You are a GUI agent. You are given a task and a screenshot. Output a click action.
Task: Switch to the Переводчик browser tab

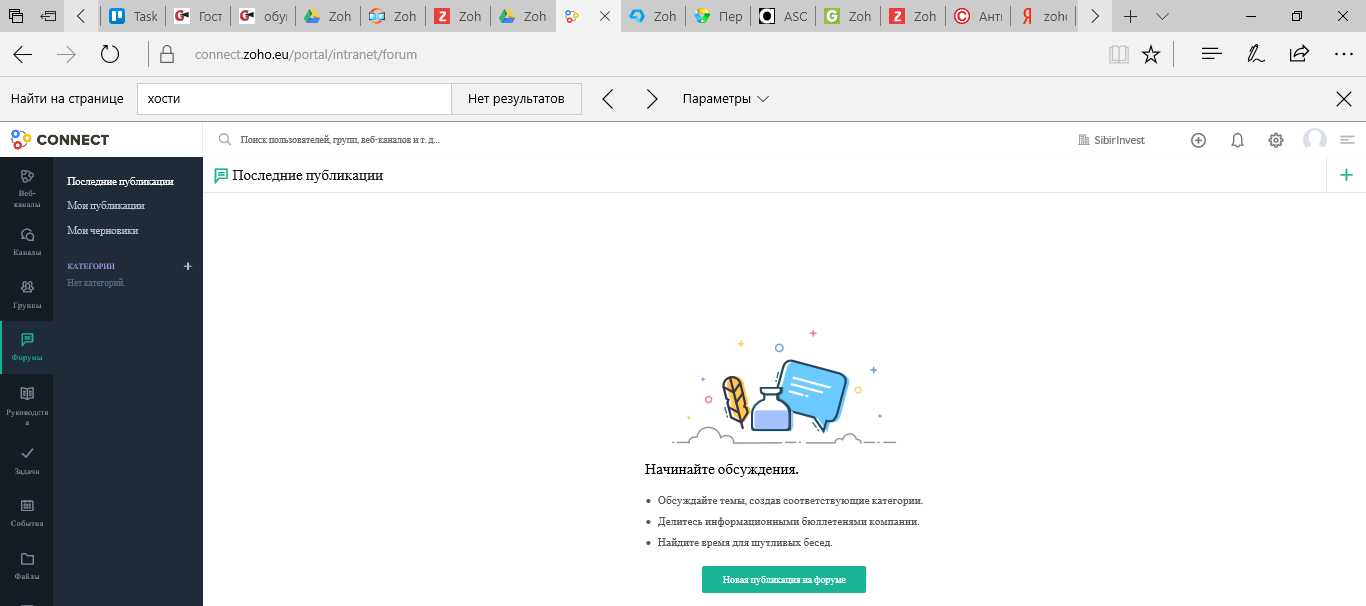point(717,16)
